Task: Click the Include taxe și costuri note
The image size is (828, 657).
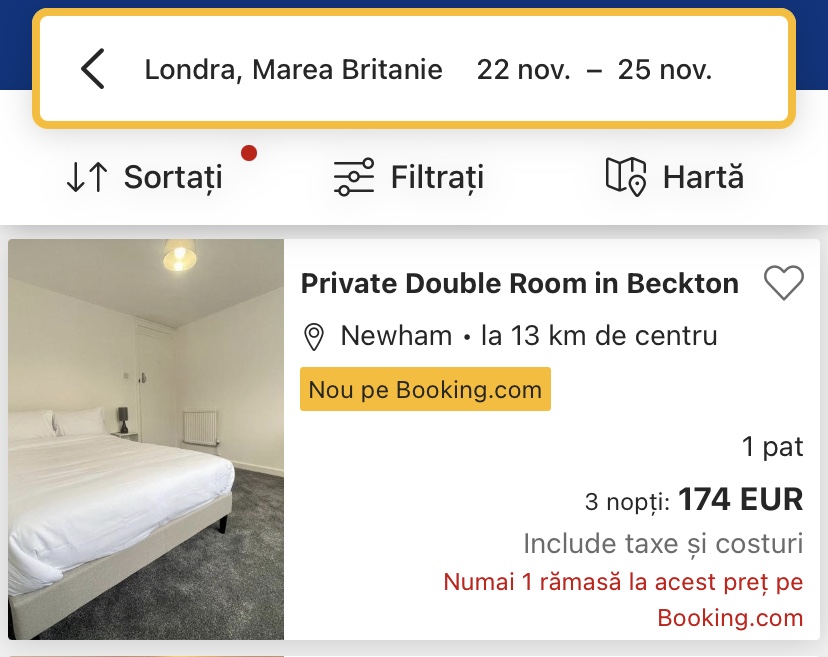Action: coord(663,544)
